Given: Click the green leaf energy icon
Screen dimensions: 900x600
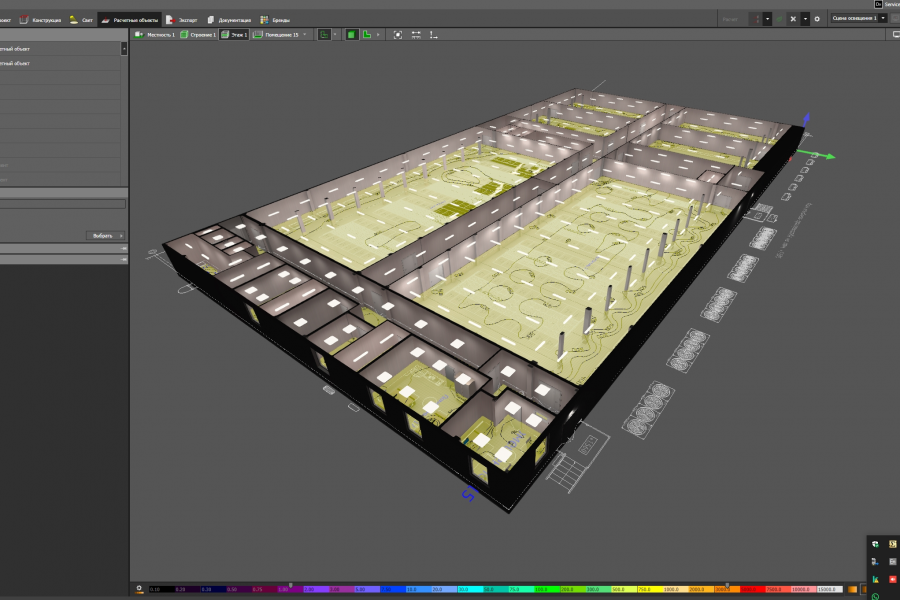Looking at the screenshot, I should pos(779,19).
